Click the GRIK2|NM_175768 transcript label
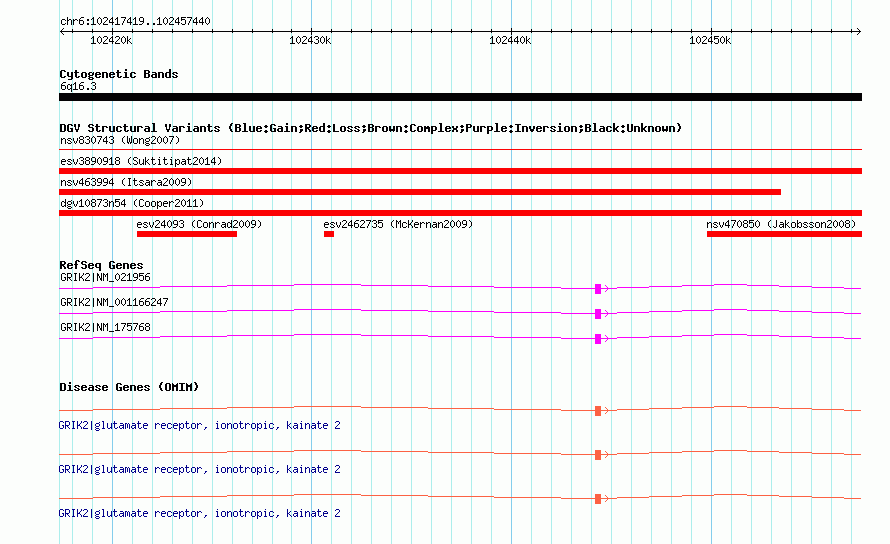This screenshot has height=544, width=890. tap(105, 327)
